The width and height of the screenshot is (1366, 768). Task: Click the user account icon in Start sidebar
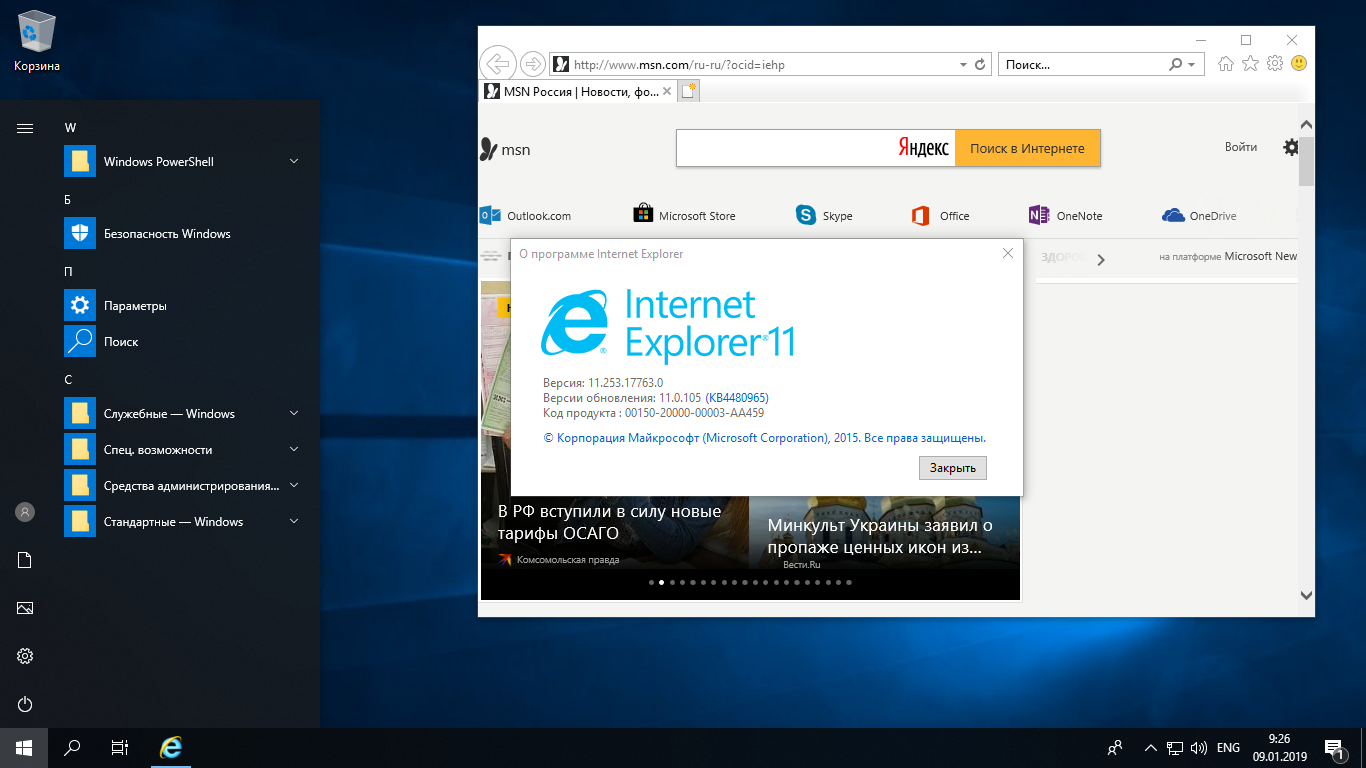pos(25,512)
